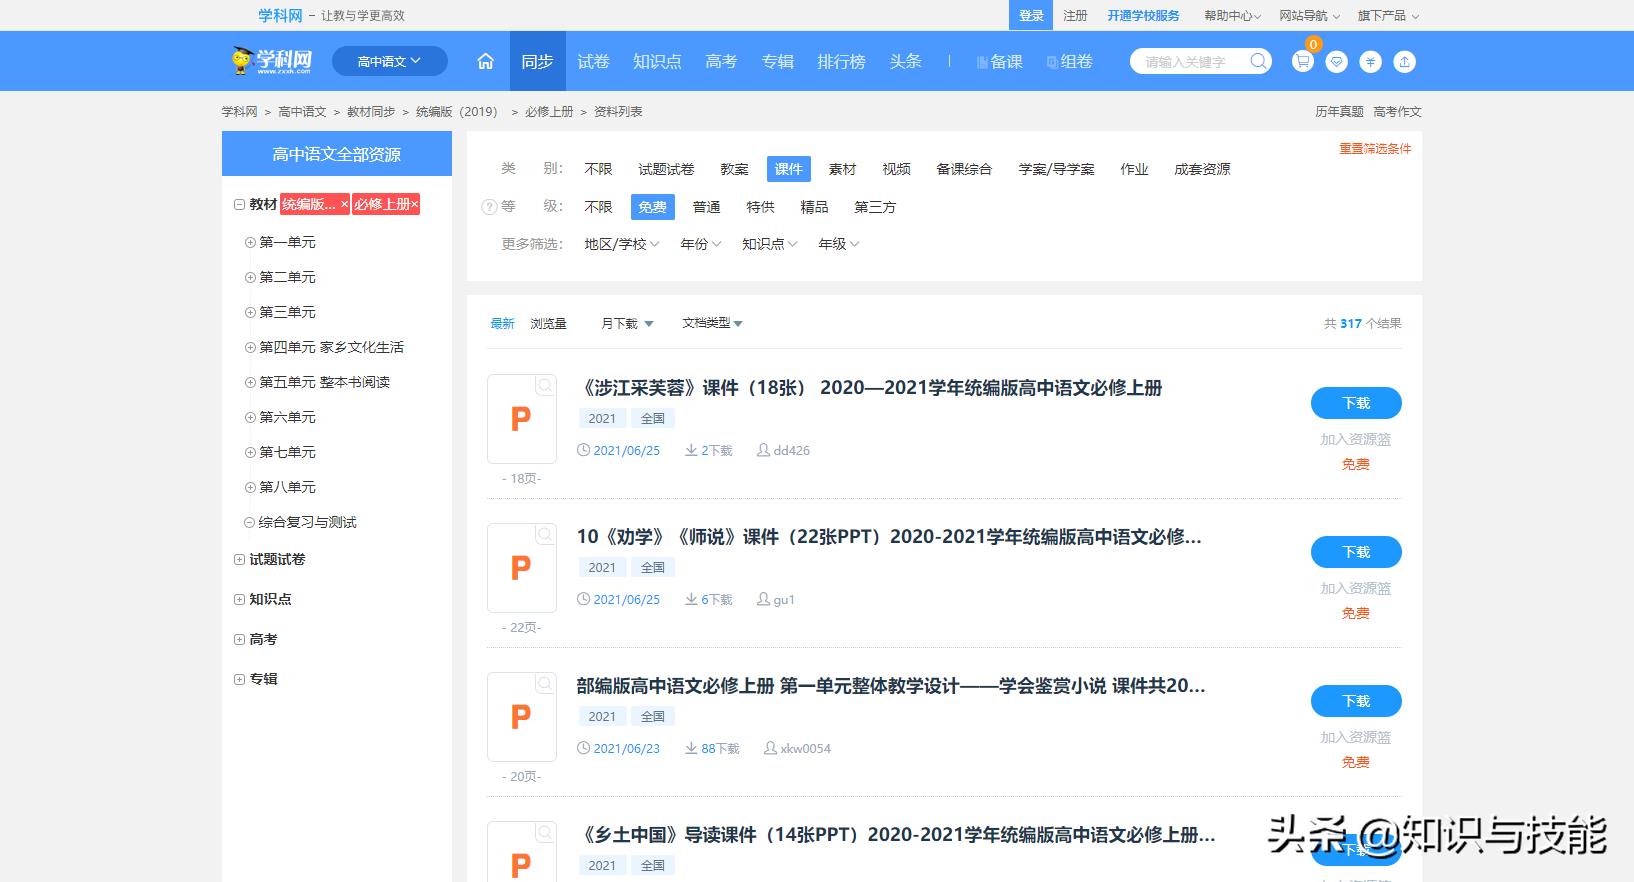1634x882 pixels.
Task: Remove the 必修上册 filter tag
Action: [415, 204]
